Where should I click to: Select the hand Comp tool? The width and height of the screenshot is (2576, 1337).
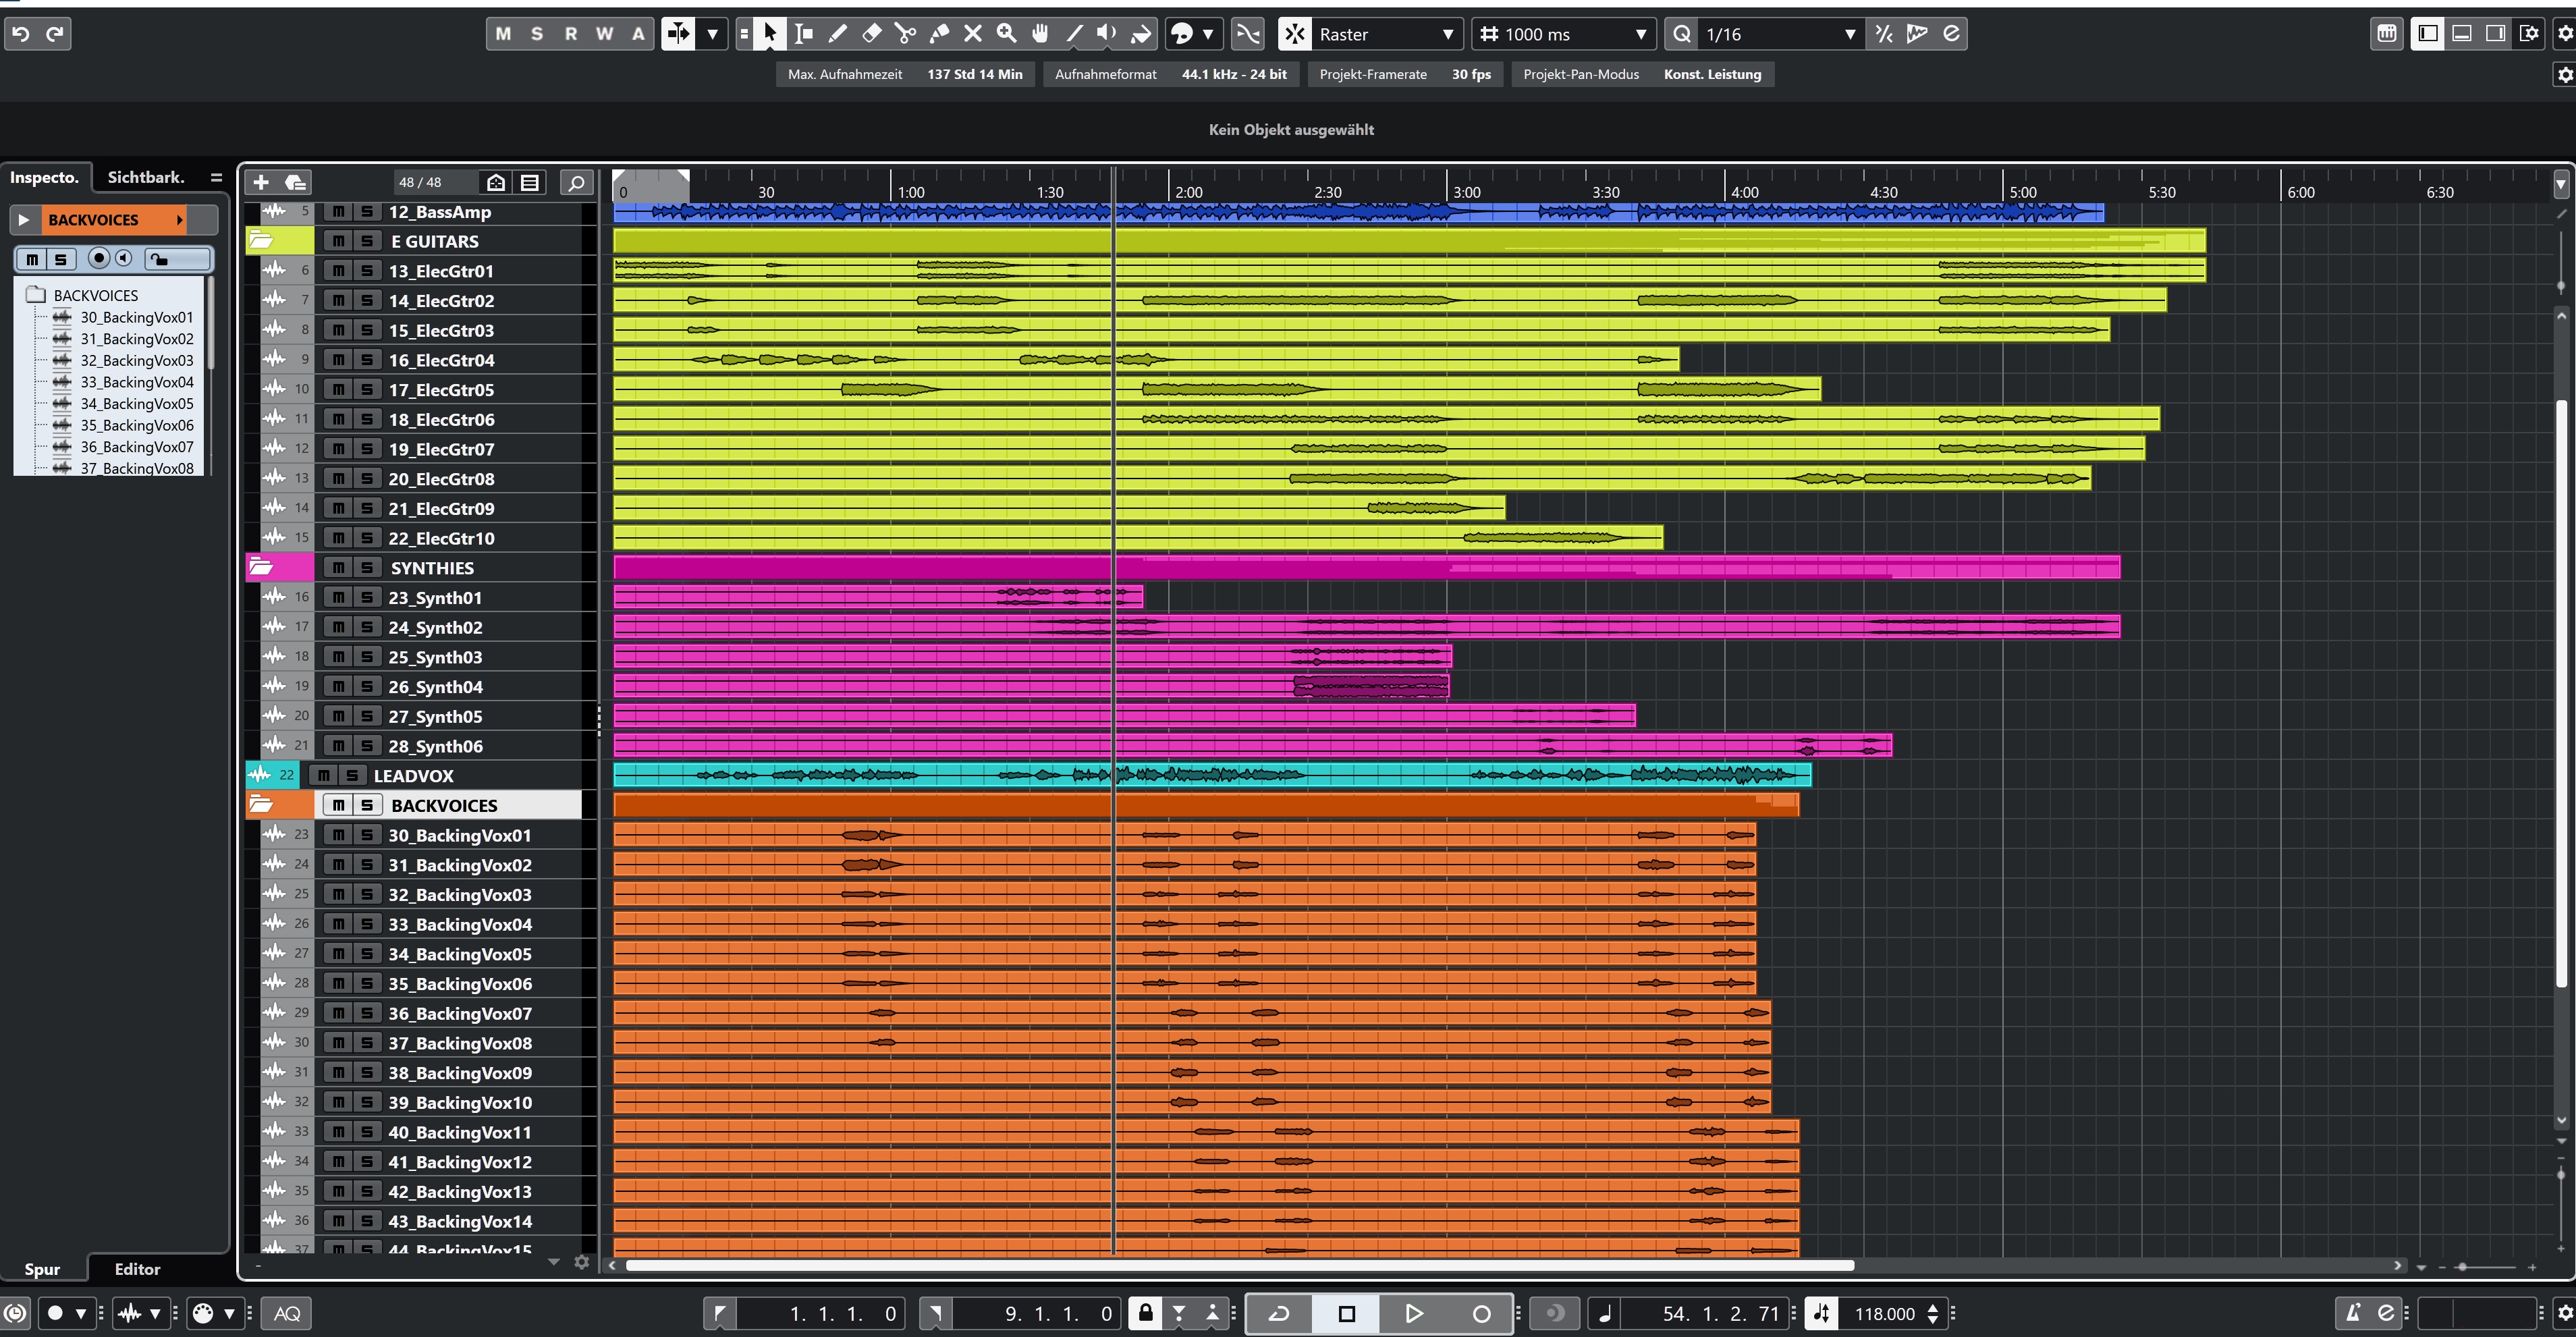click(1041, 34)
